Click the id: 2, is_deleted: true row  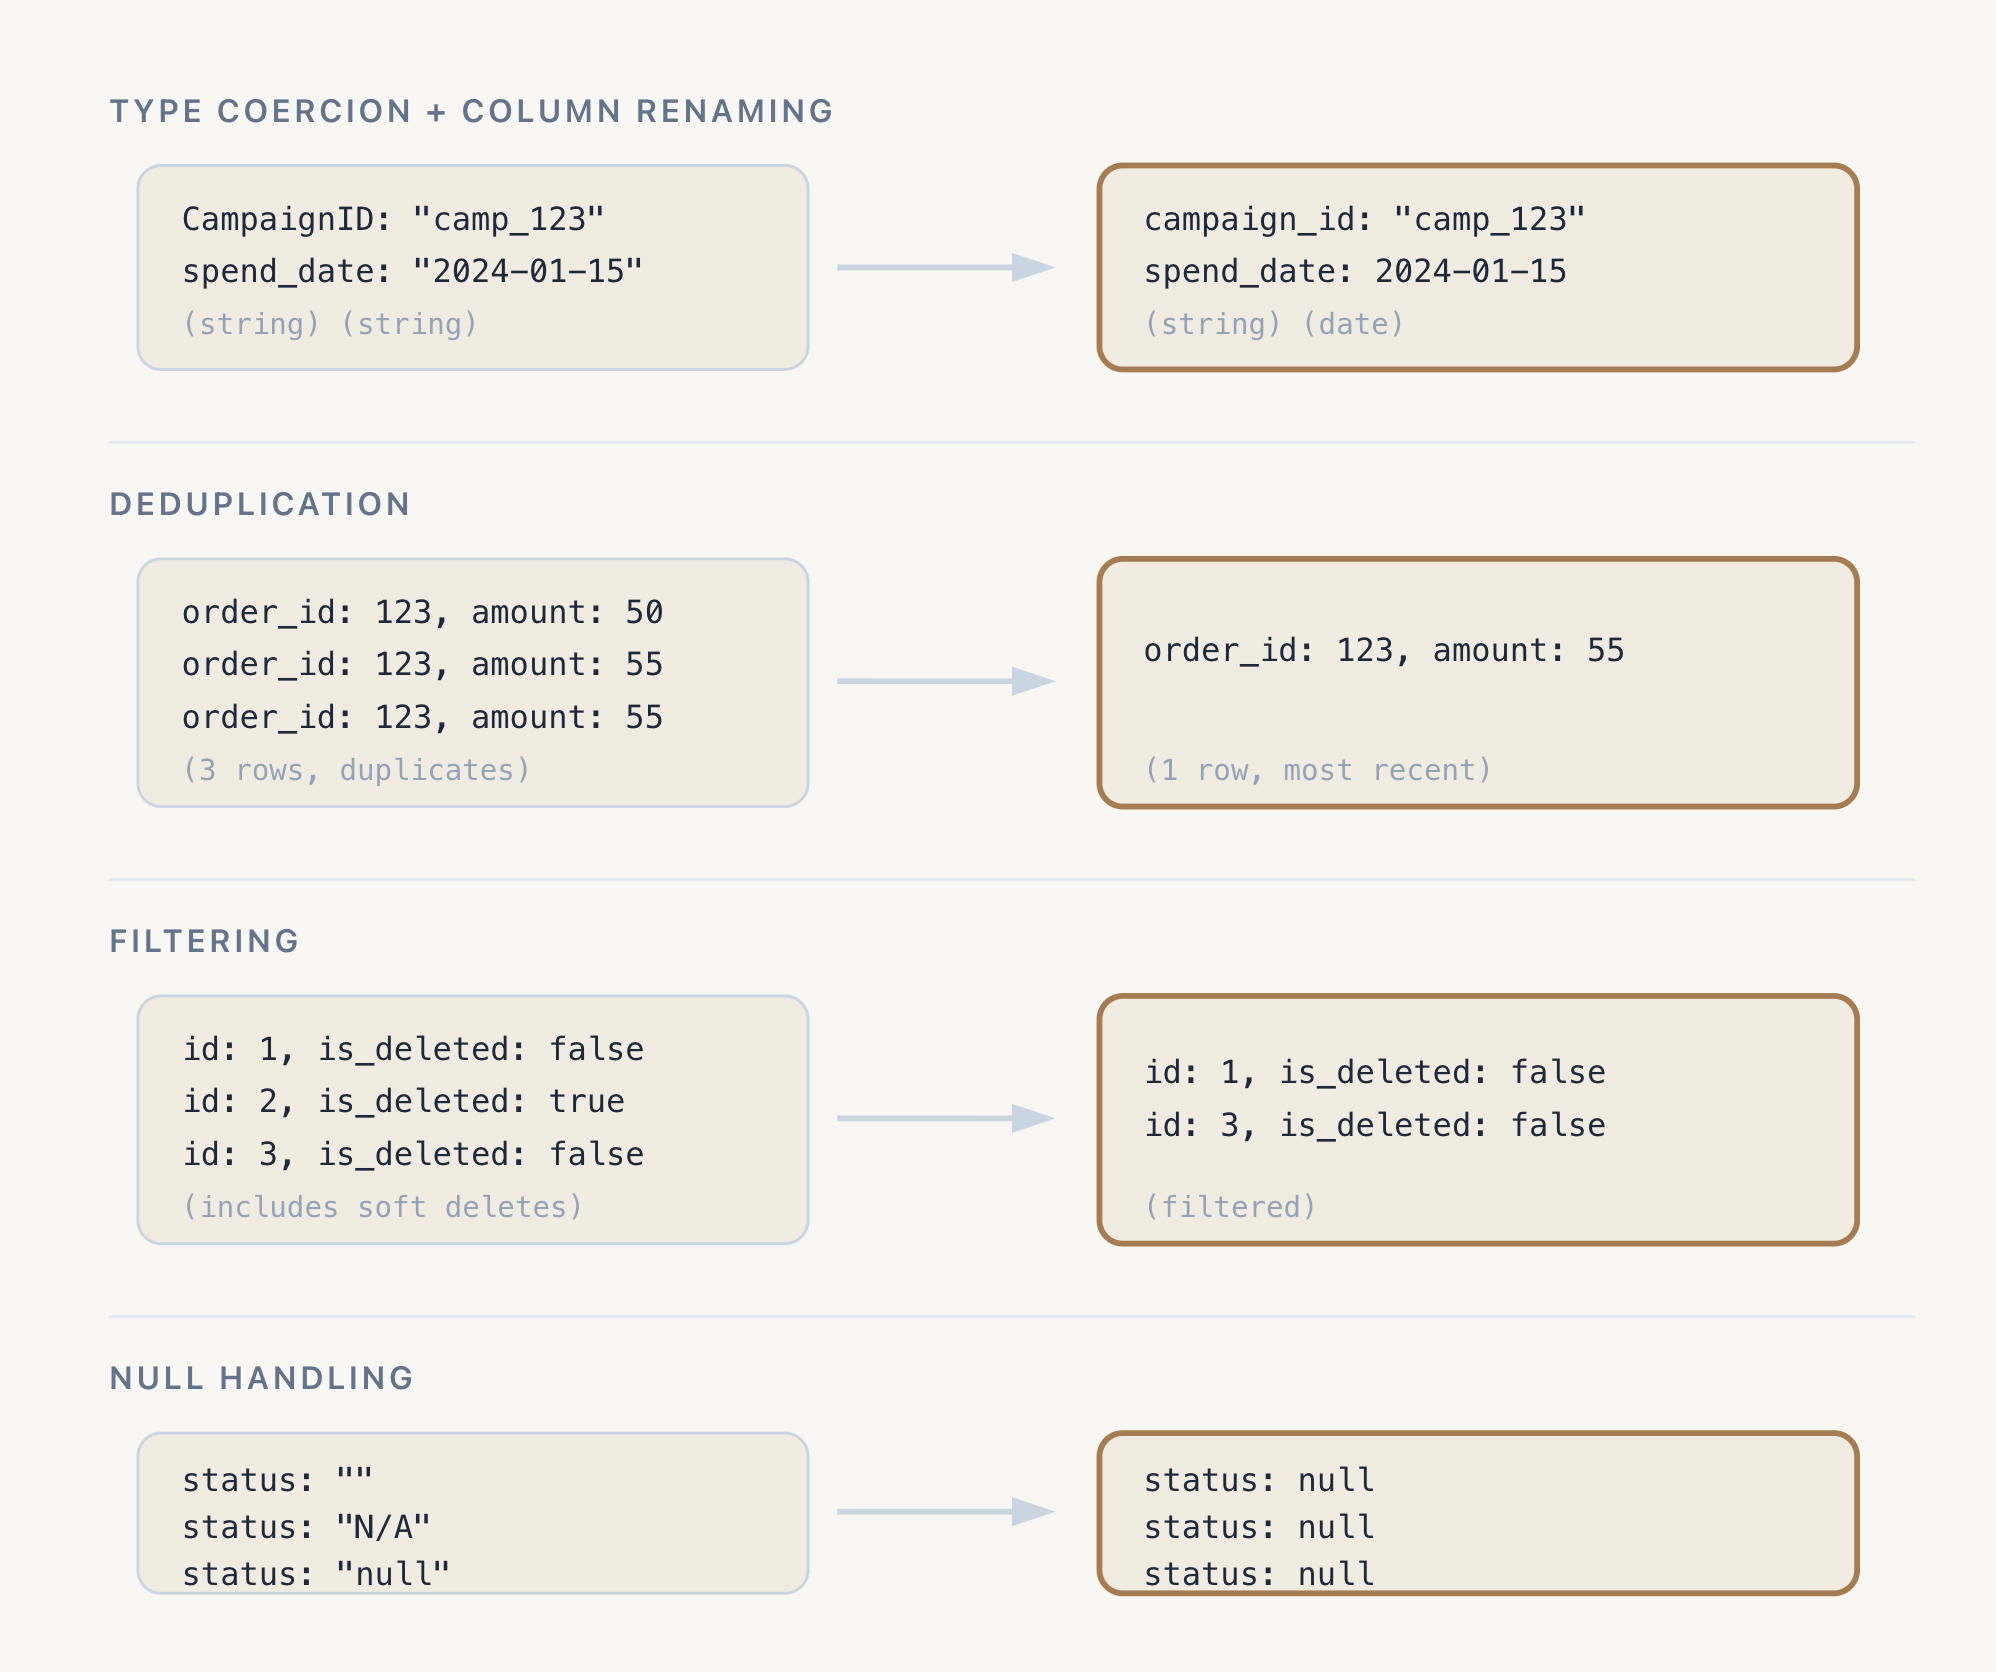click(x=403, y=1101)
